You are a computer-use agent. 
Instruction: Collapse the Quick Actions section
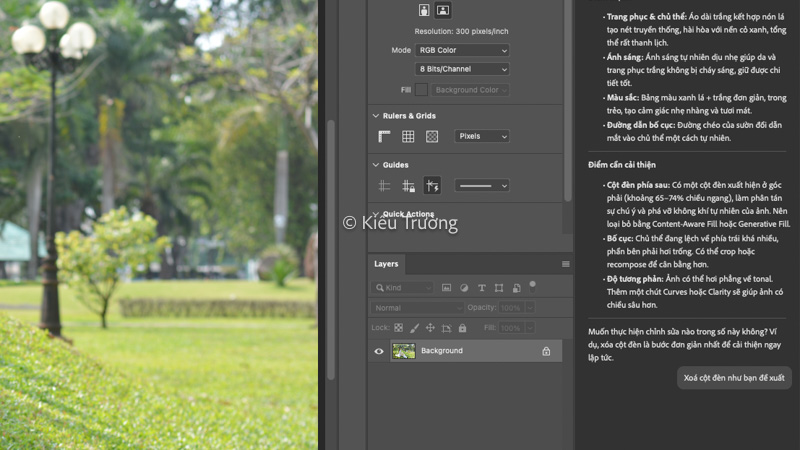click(376, 214)
